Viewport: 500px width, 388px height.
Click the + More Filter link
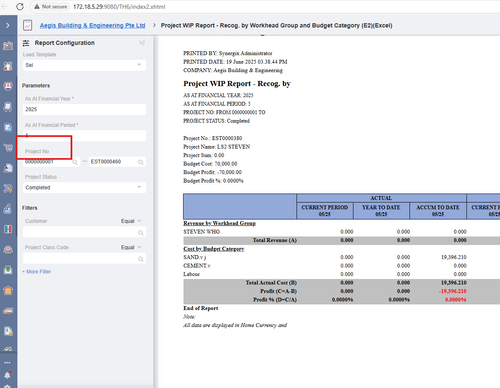(x=37, y=272)
